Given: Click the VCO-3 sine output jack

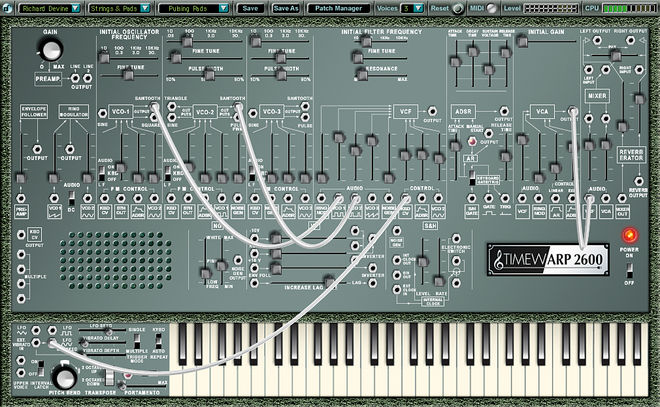Looking at the screenshot, I should (x=253, y=113).
